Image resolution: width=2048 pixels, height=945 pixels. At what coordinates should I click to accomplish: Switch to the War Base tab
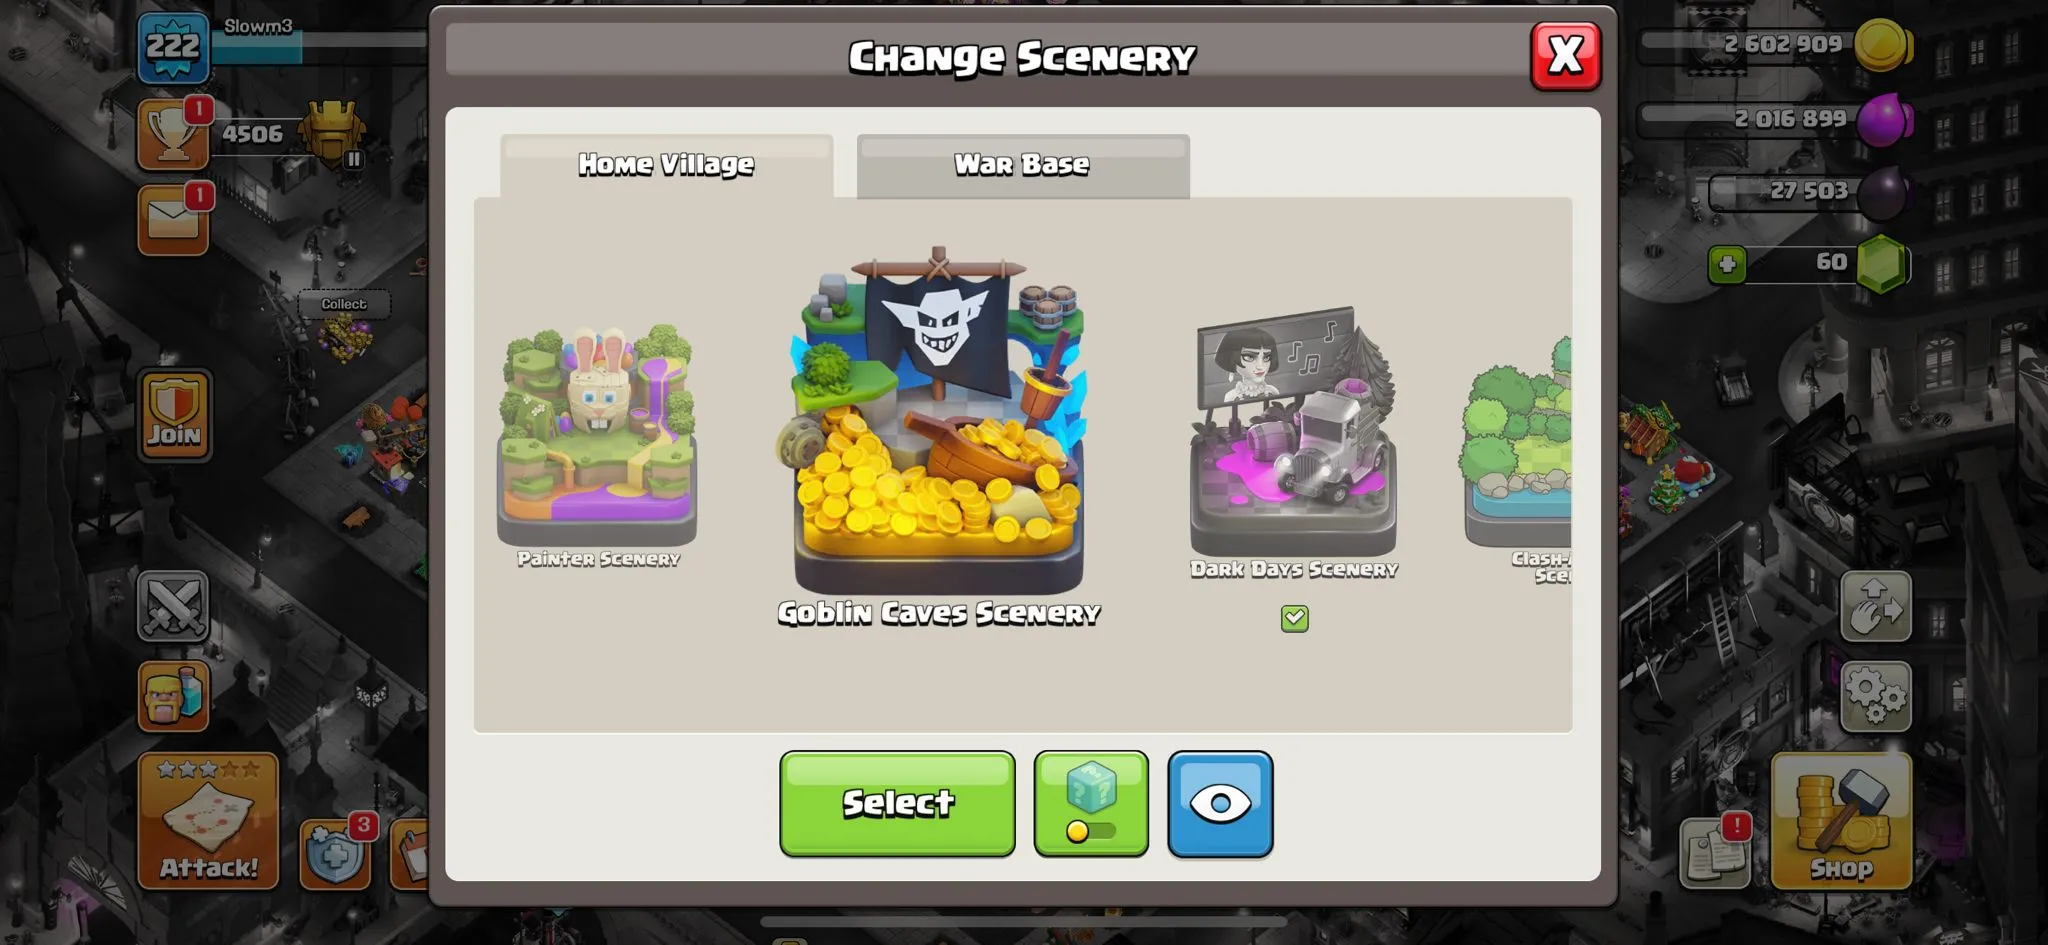click(x=1023, y=165)
